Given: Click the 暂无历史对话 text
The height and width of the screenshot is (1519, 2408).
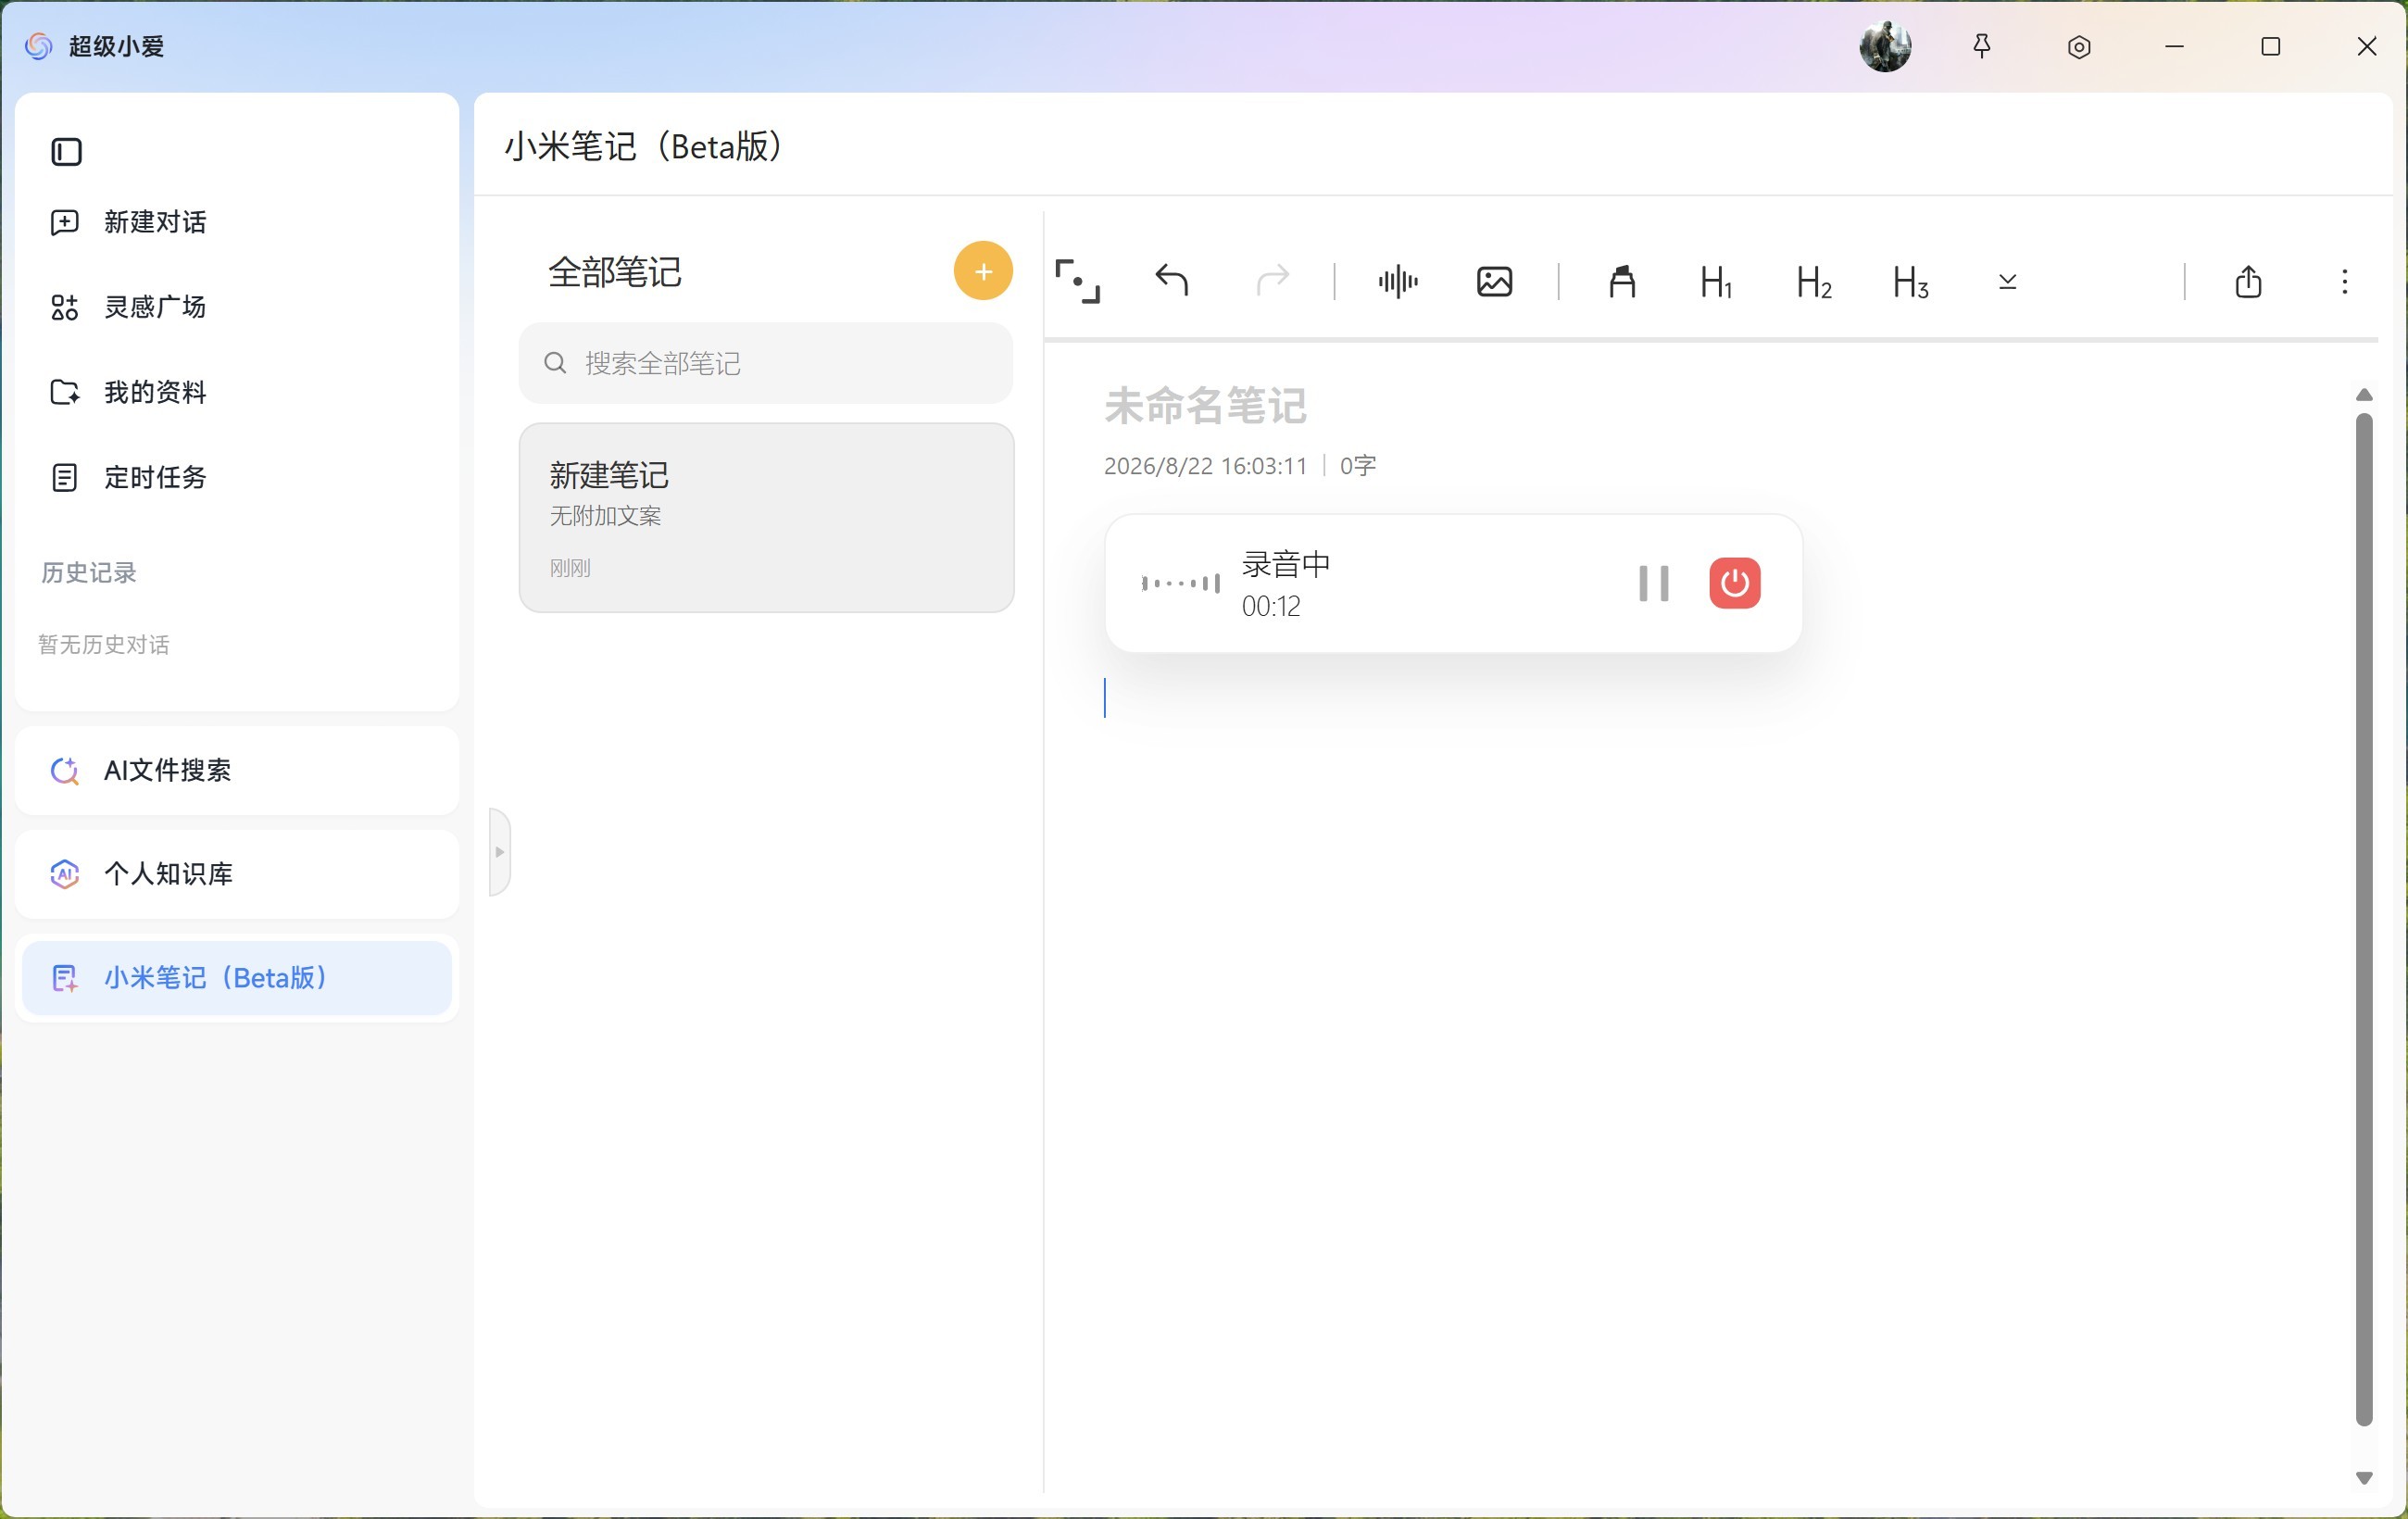Looking at the screenshot, I should tap(103, 645).
